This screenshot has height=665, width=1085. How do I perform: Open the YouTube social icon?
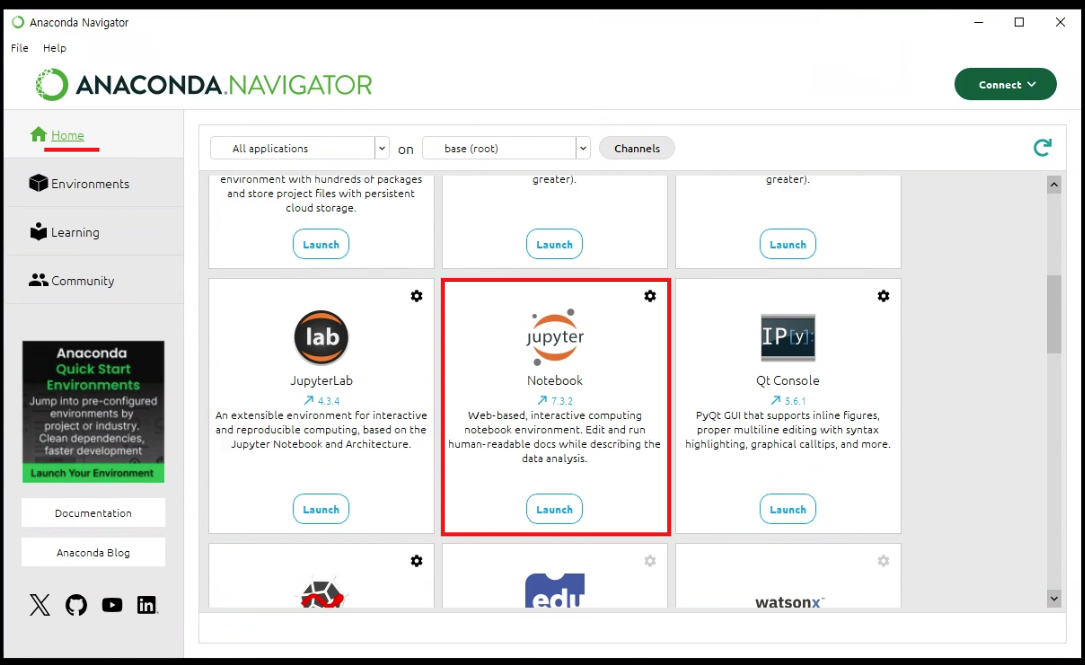coord(112,605)
